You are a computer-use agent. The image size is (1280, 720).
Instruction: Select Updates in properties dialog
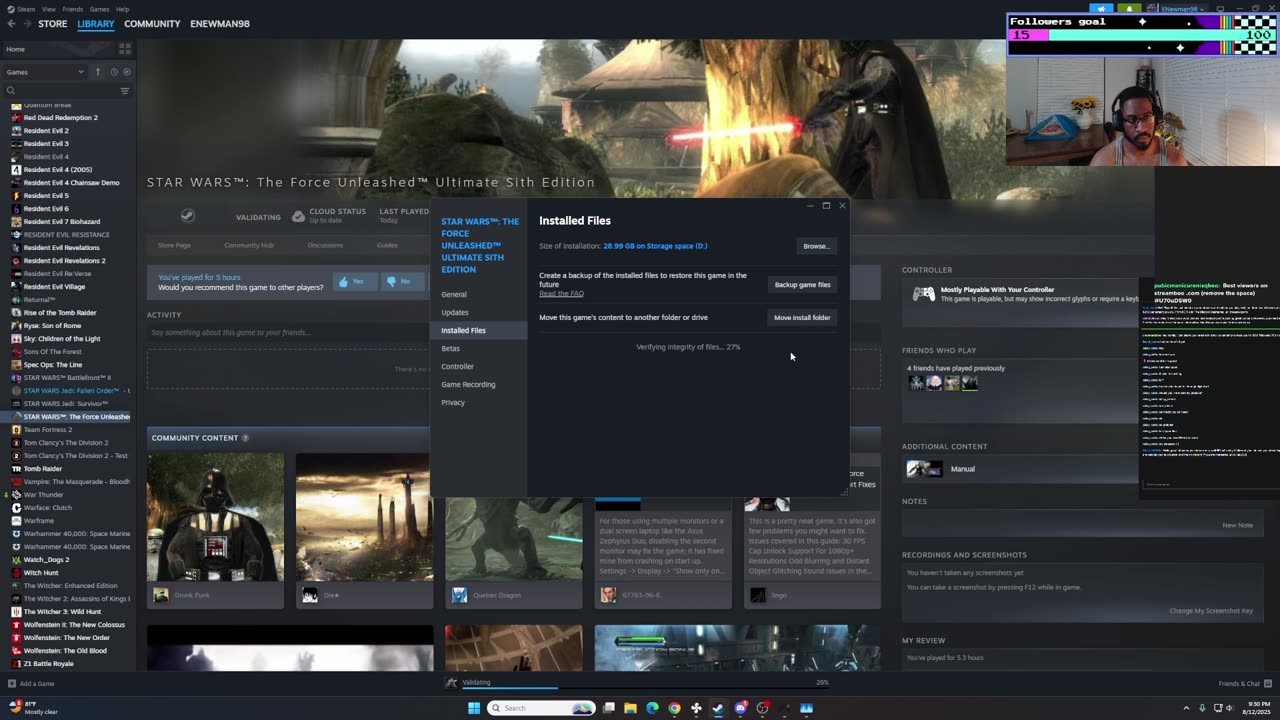(455, 312)
